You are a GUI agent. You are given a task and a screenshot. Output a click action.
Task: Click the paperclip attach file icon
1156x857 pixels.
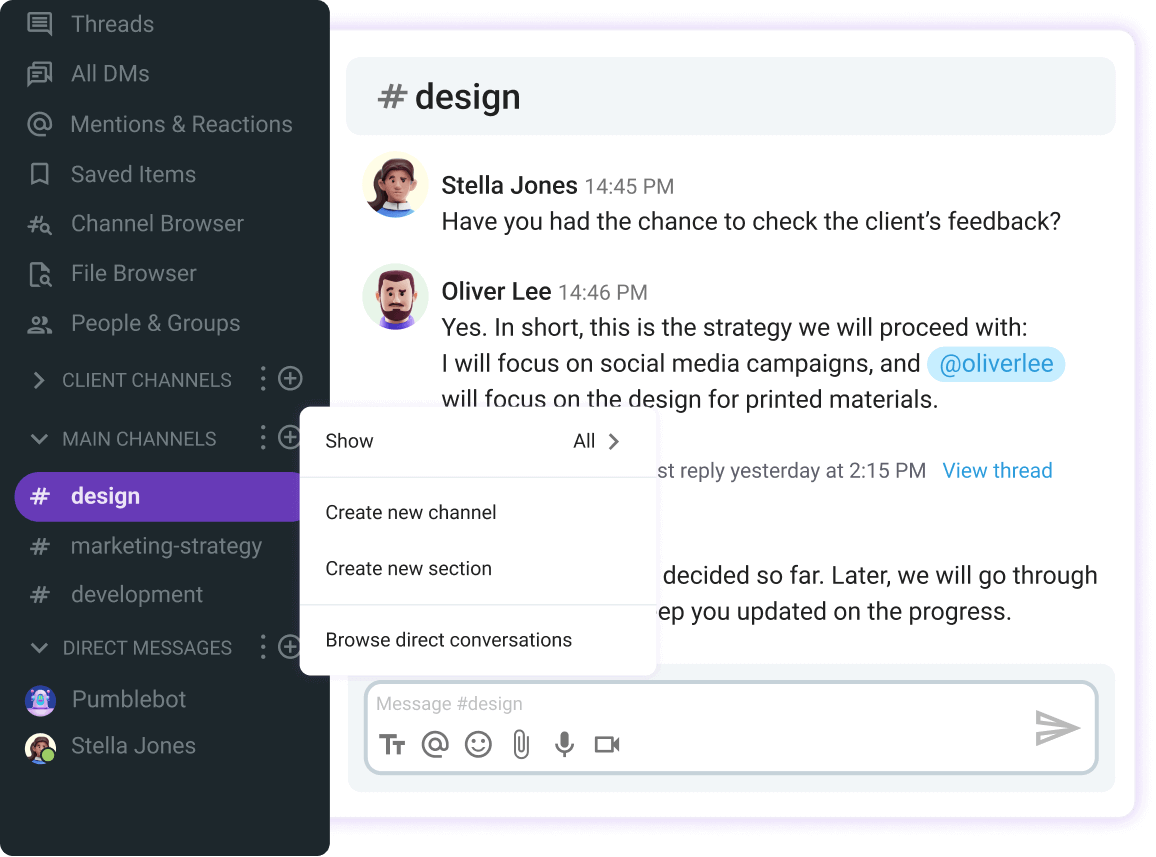521,744
